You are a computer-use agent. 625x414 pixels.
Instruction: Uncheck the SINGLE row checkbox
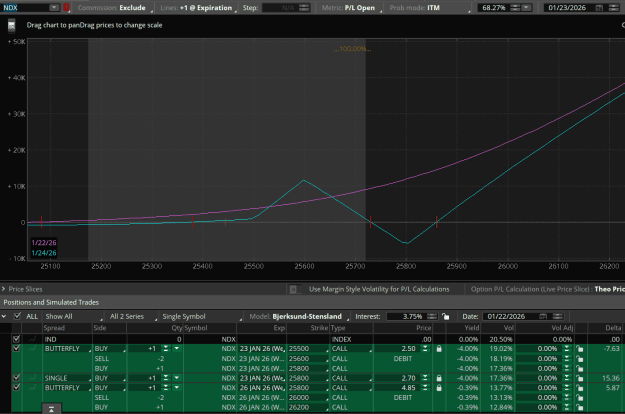[16, 377]
